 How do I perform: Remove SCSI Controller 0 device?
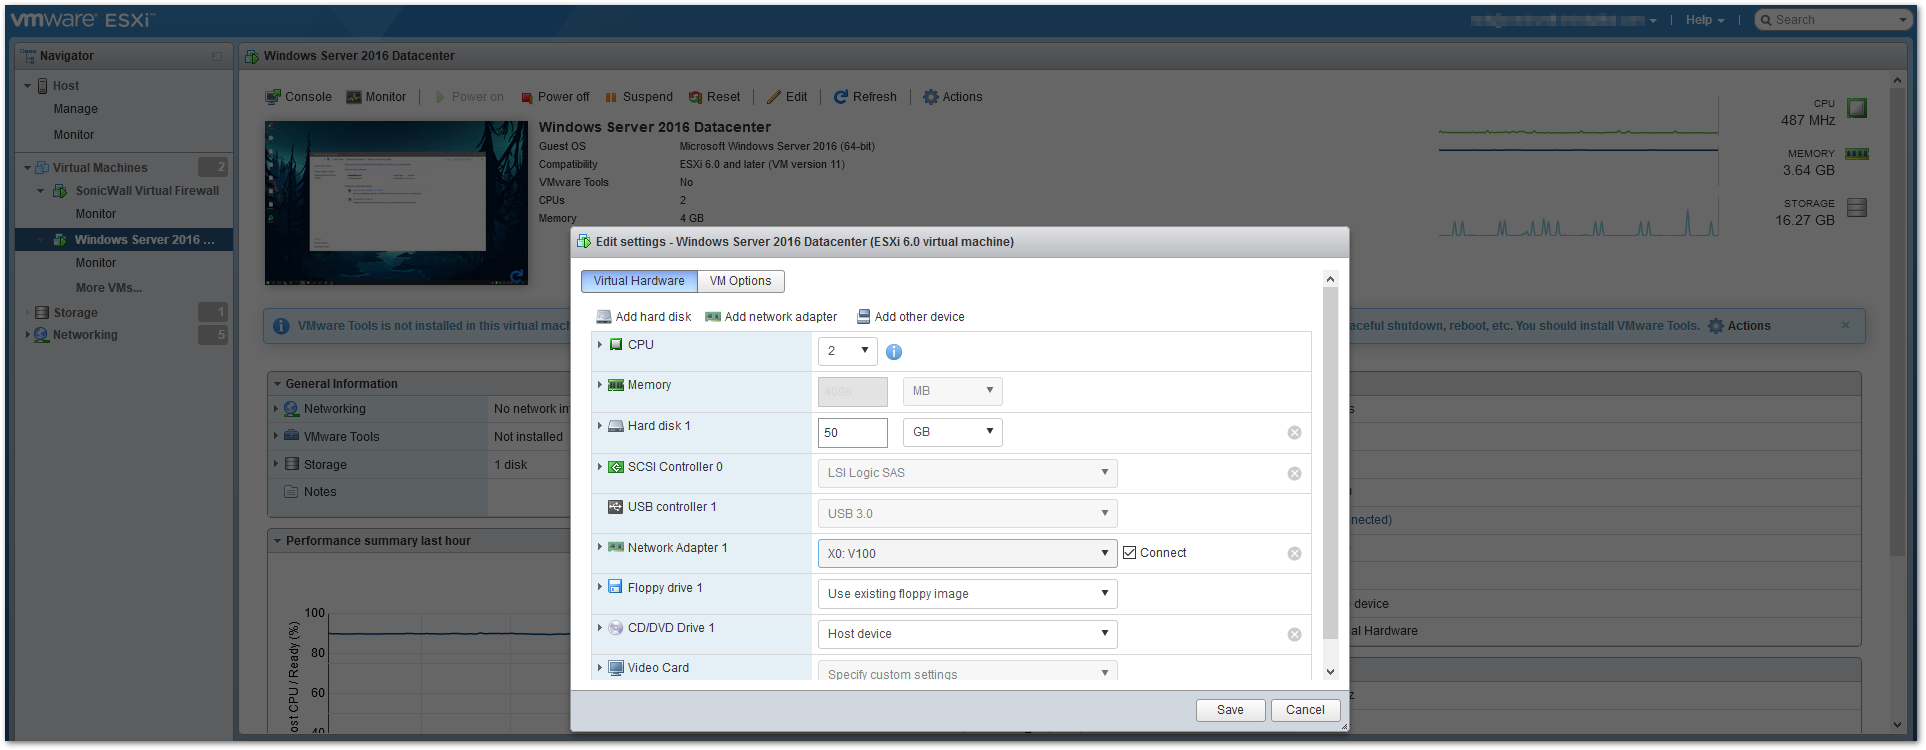[1294, 474]
